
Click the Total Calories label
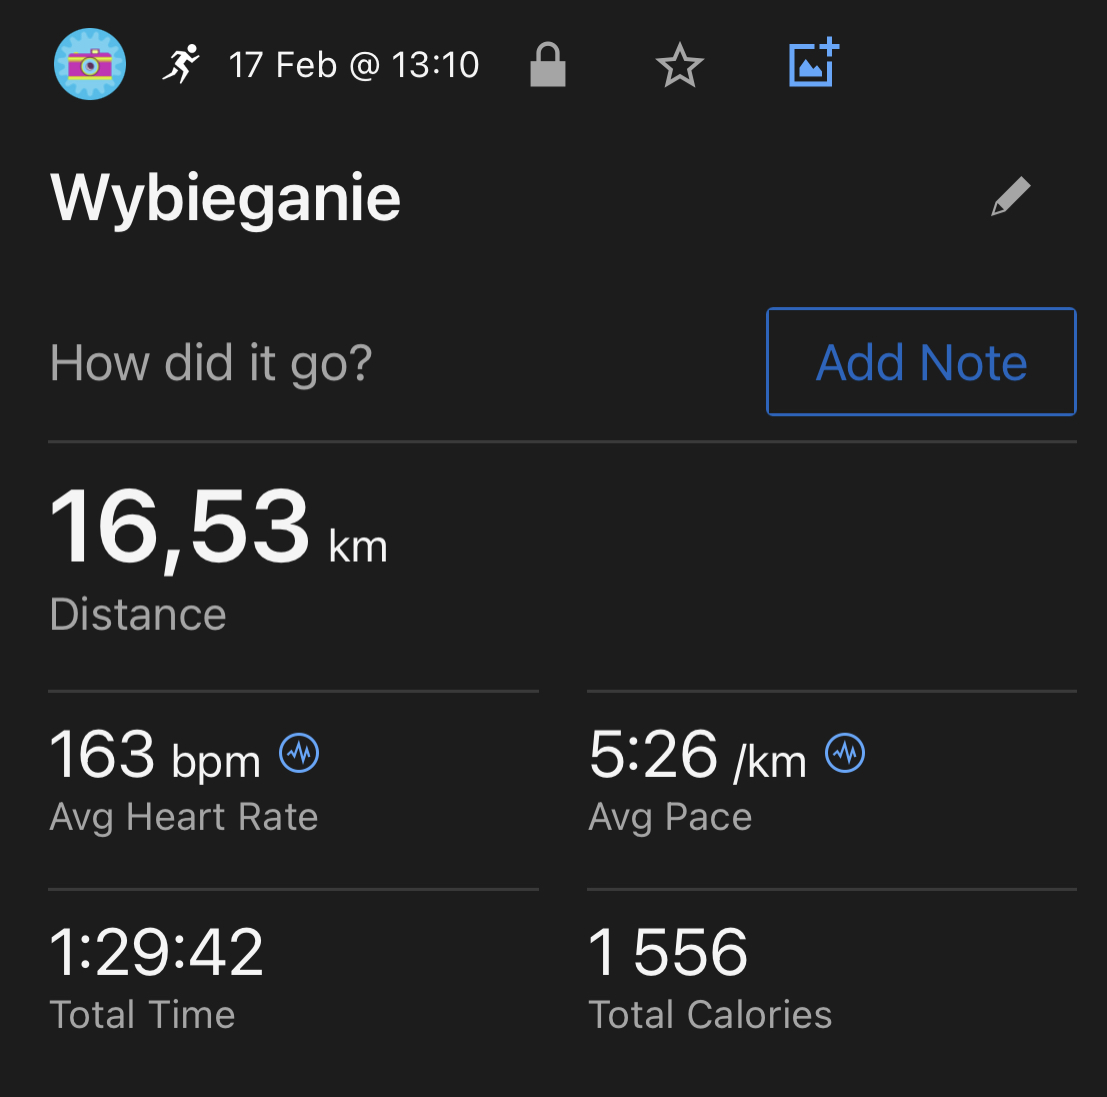[710, 1015]
